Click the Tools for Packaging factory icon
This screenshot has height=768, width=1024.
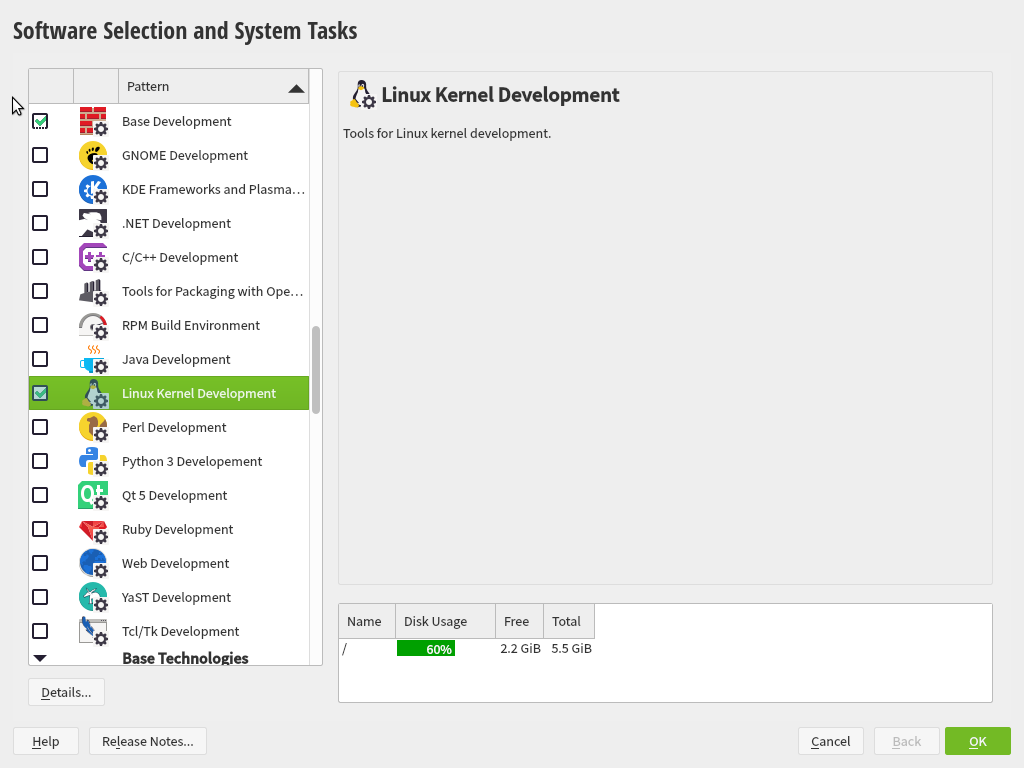93,291
